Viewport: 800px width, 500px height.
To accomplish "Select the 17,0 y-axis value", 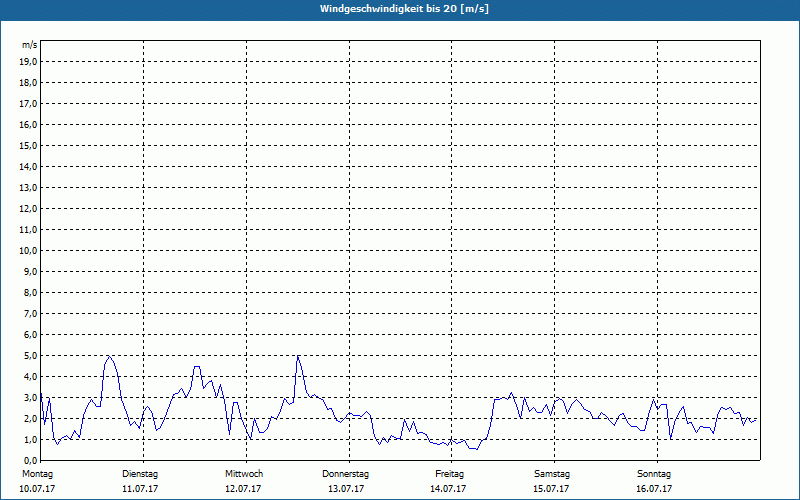I will point(28,104).
